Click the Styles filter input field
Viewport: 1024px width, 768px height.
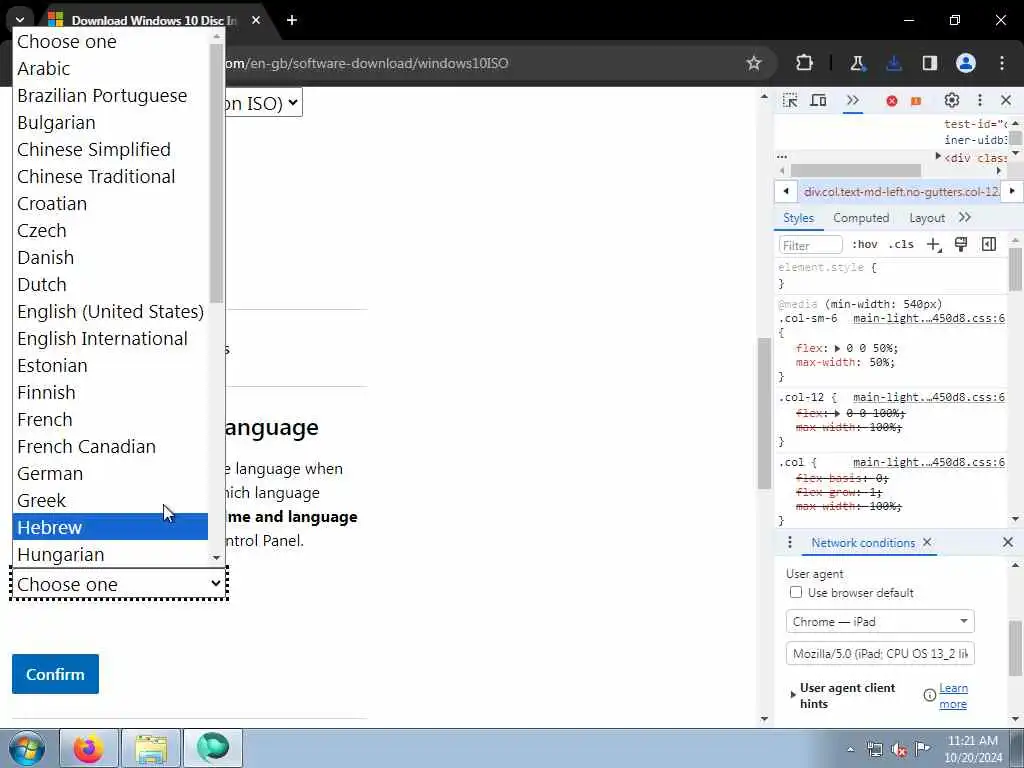[x=810, y=245]
